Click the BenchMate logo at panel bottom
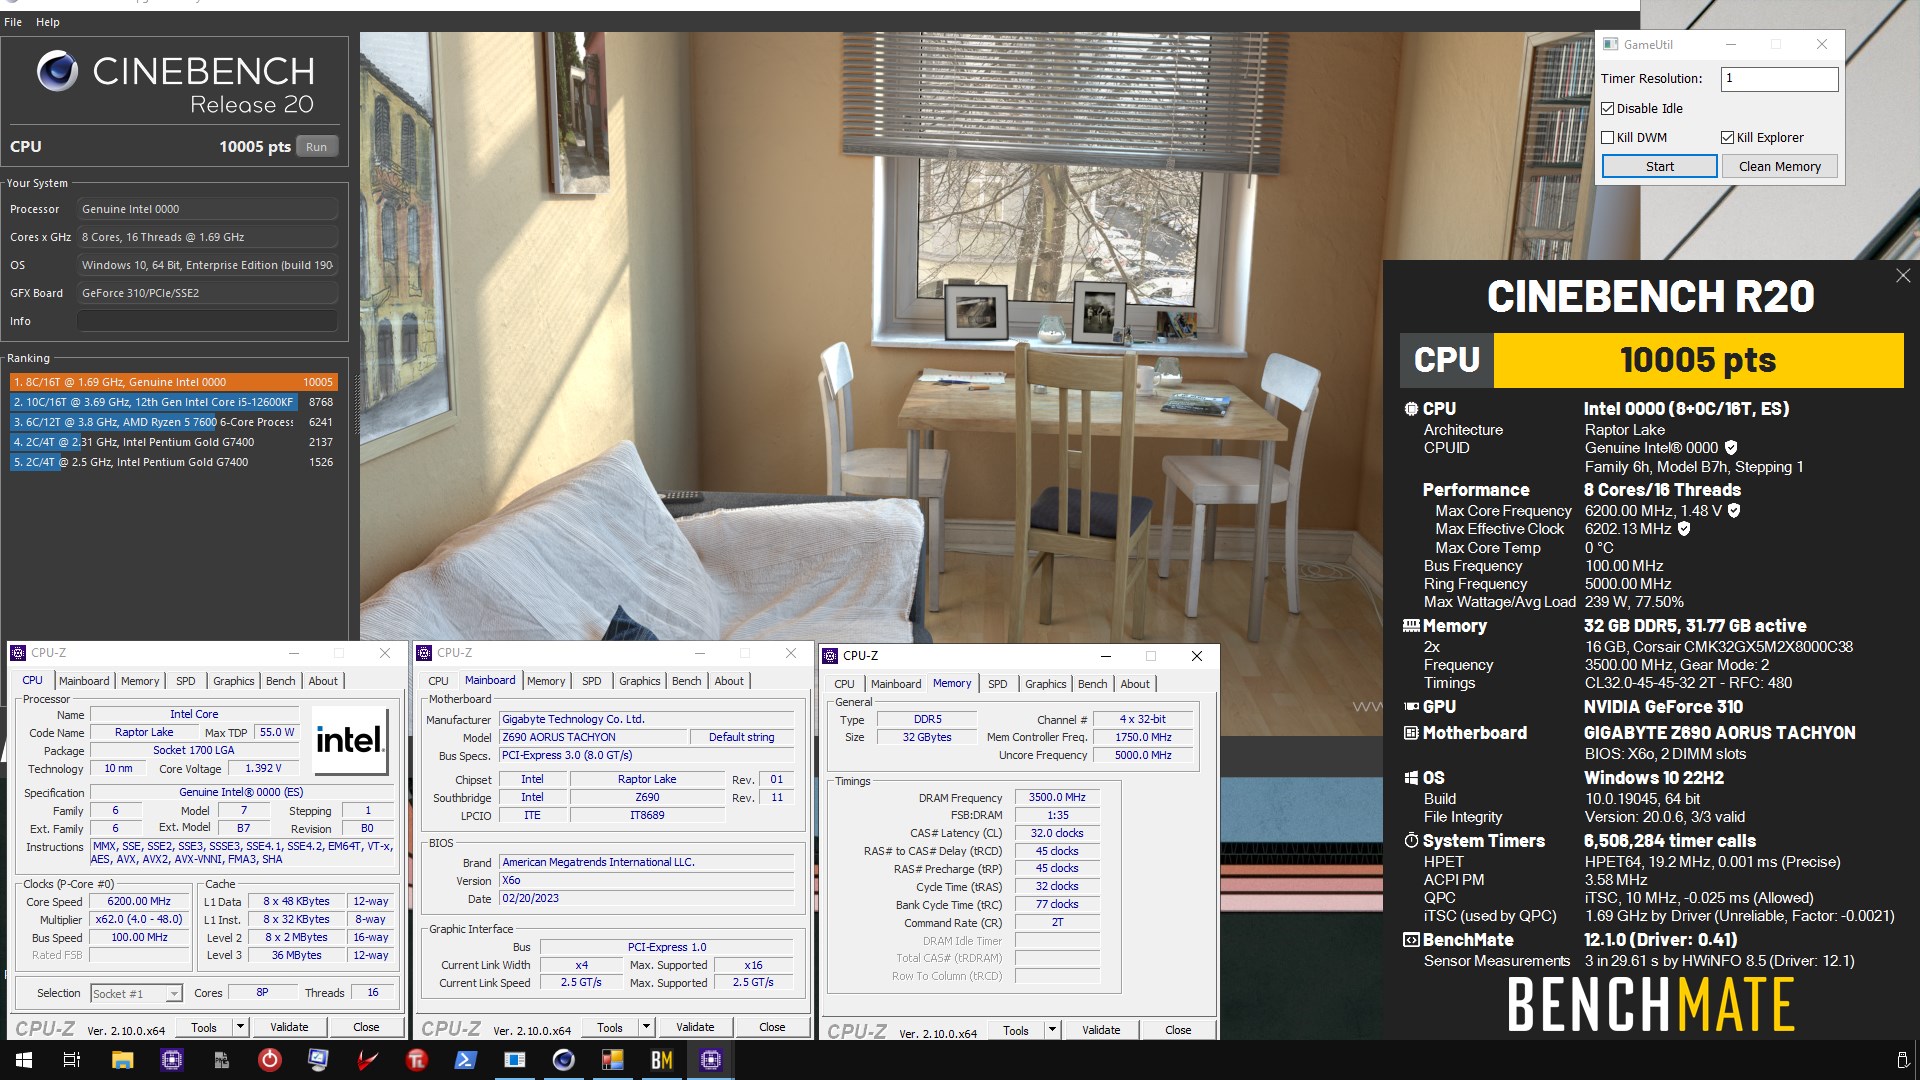This screenshot has height=1080, width=1920. click(1651, 1004)
